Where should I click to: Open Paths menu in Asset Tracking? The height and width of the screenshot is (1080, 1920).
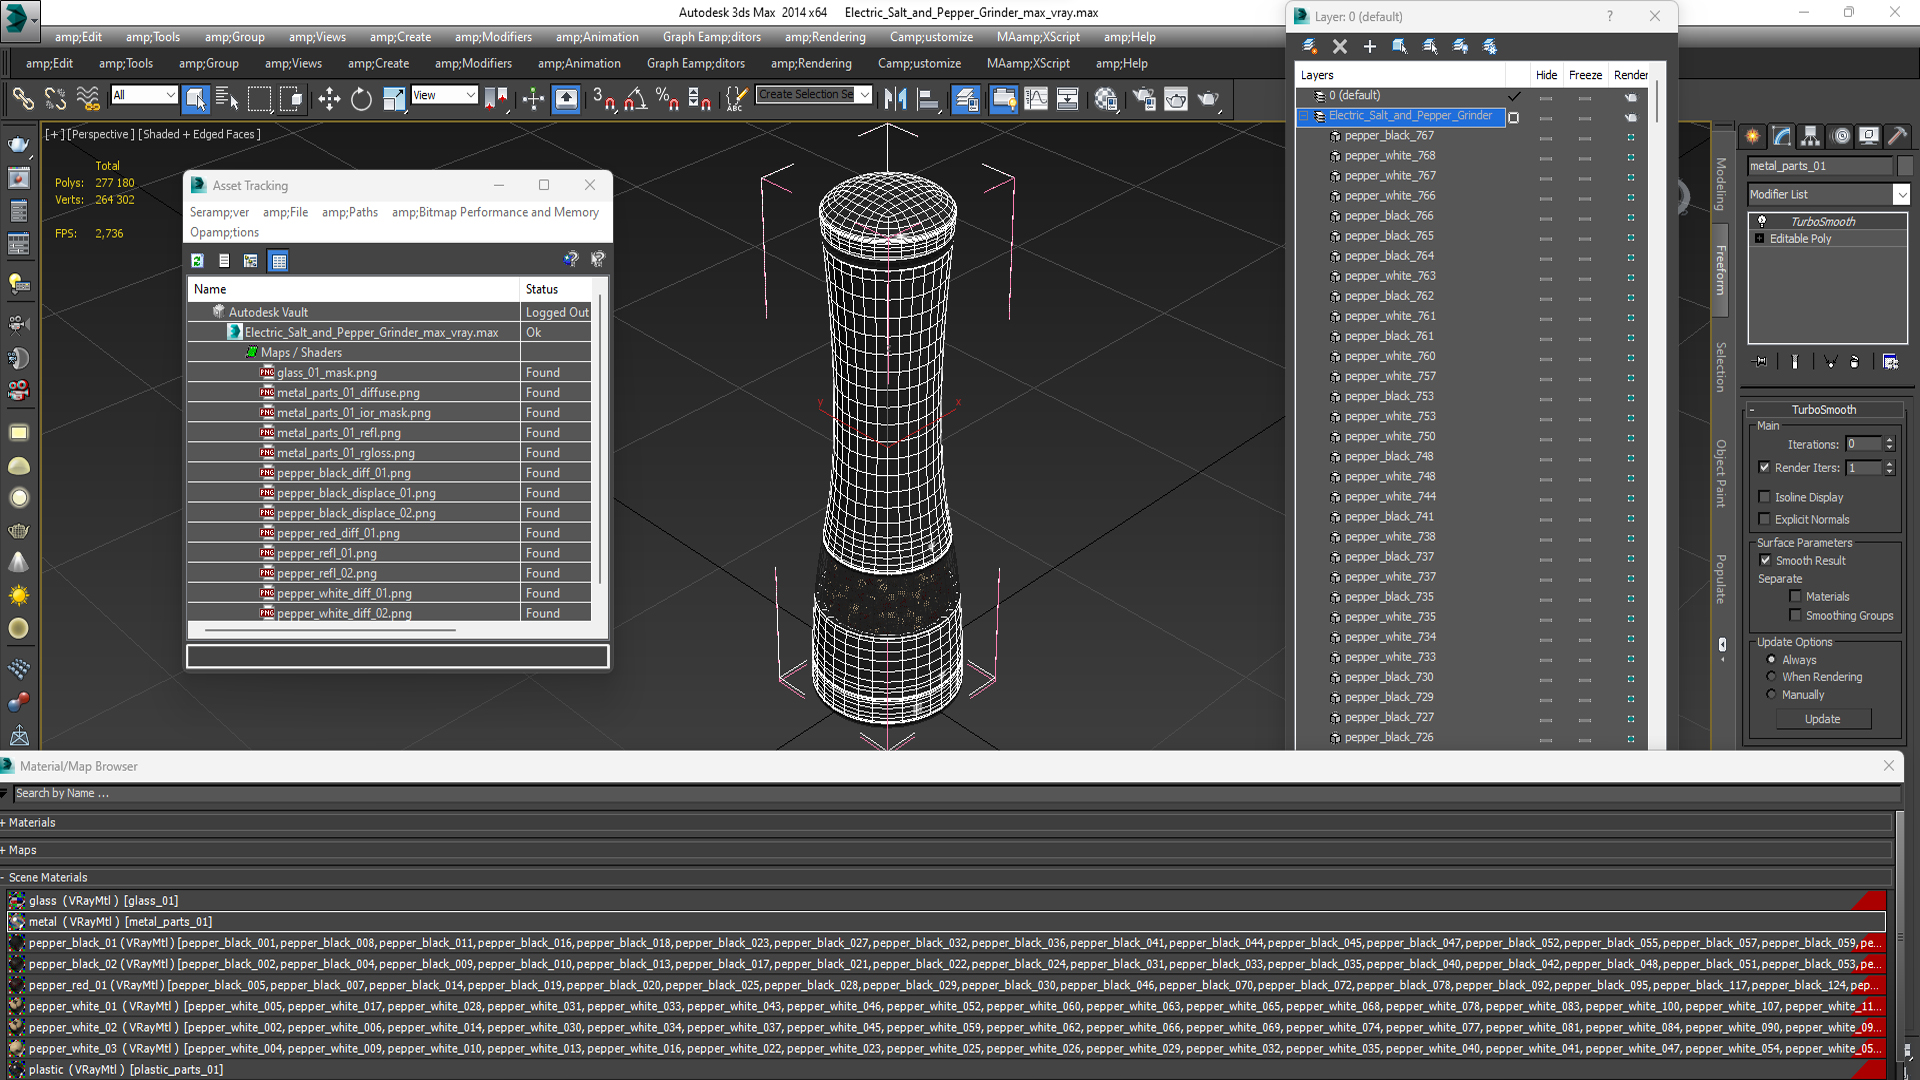pos(349,212)
